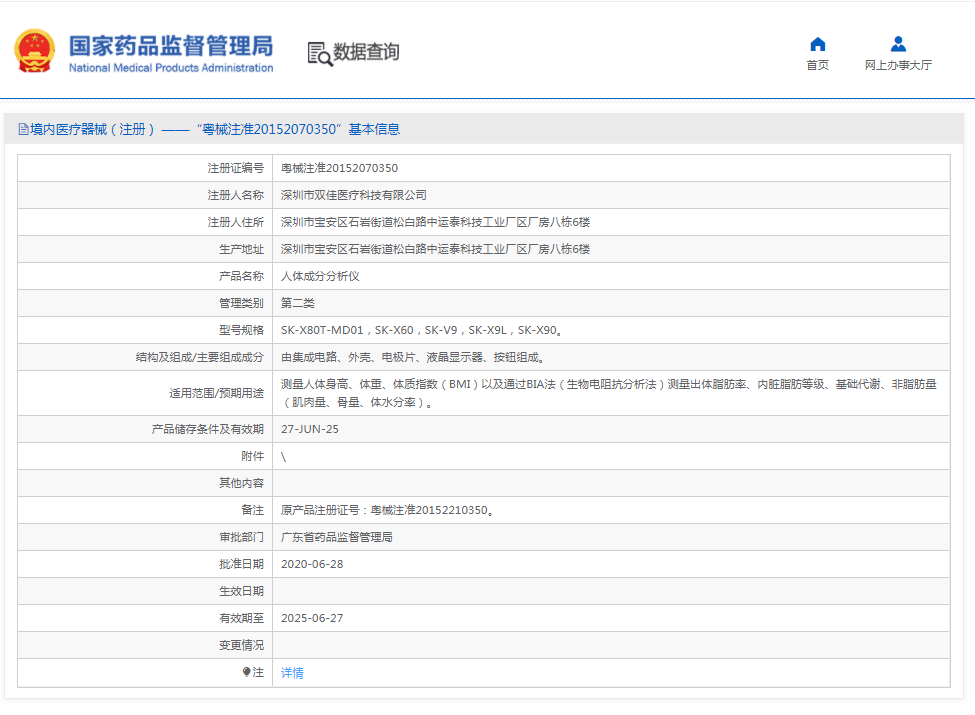This screenshot has width=975, height=715.
Task: Click the home icon above 首页
Action: [x=817, y=42]
